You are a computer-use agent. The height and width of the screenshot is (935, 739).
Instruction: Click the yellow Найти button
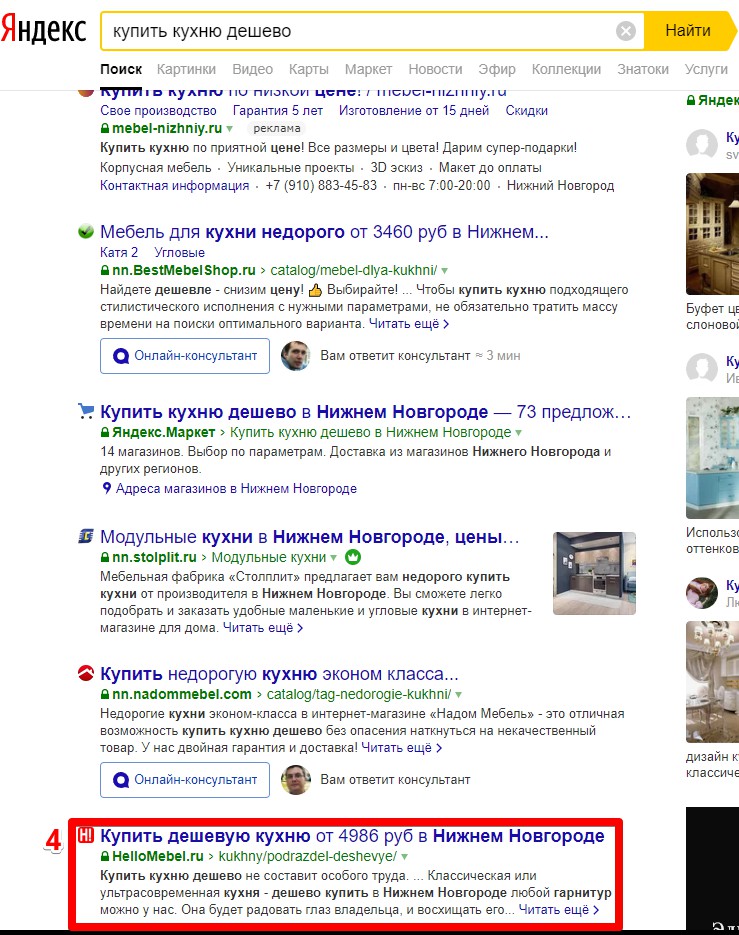click(x=689, y=30)
